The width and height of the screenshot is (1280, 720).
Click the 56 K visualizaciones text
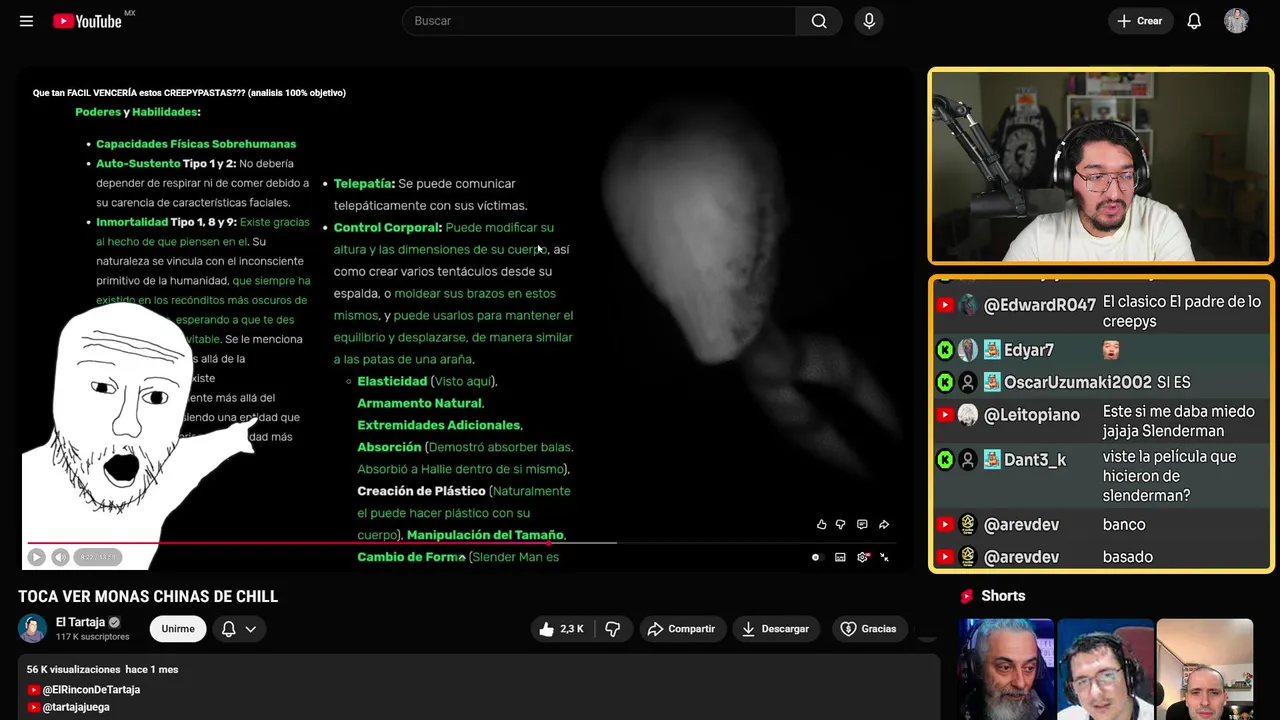click(x=73, y=670)
